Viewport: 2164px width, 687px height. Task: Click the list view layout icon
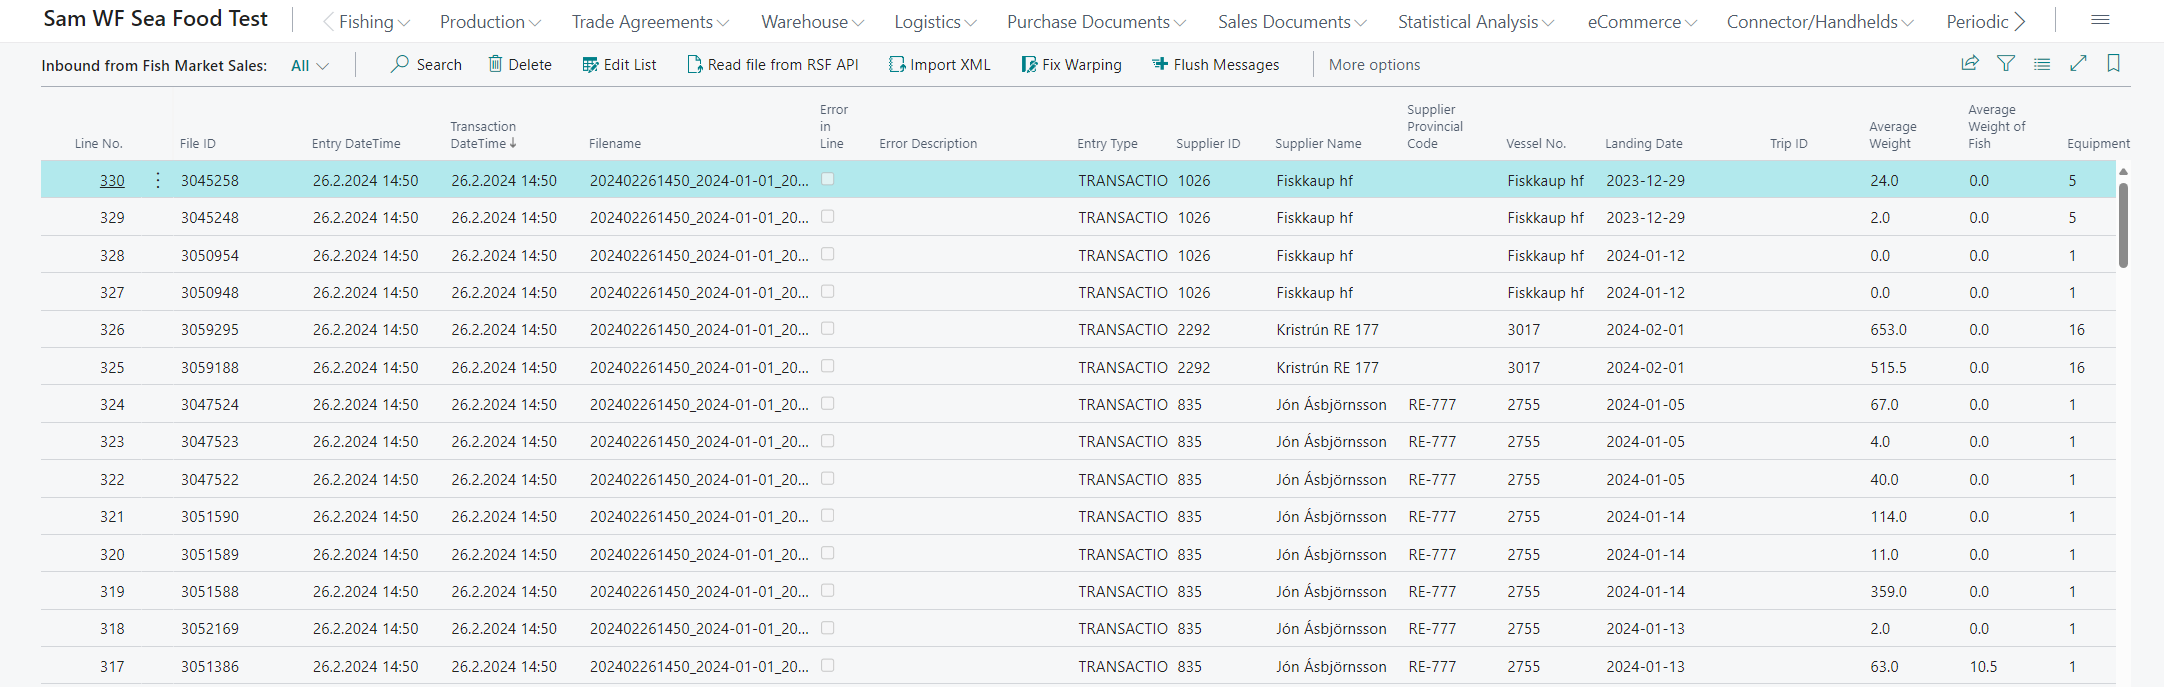2042,63
